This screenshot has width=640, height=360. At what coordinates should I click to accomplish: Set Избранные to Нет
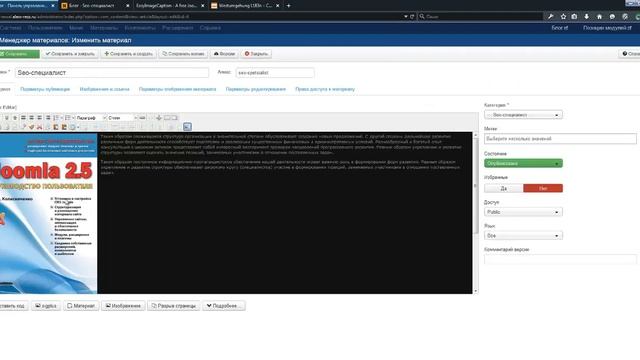click(543, 188)
